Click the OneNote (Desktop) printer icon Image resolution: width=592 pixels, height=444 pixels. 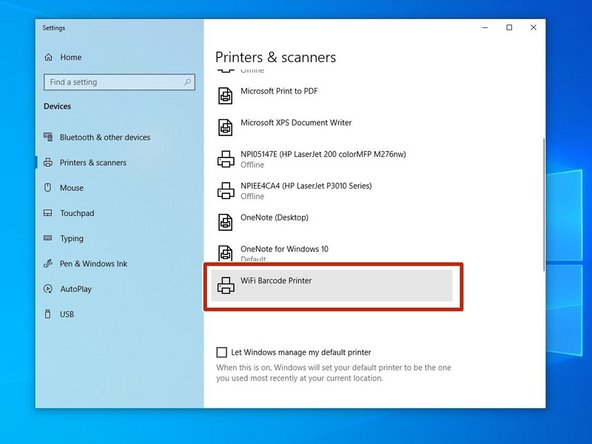225,222
